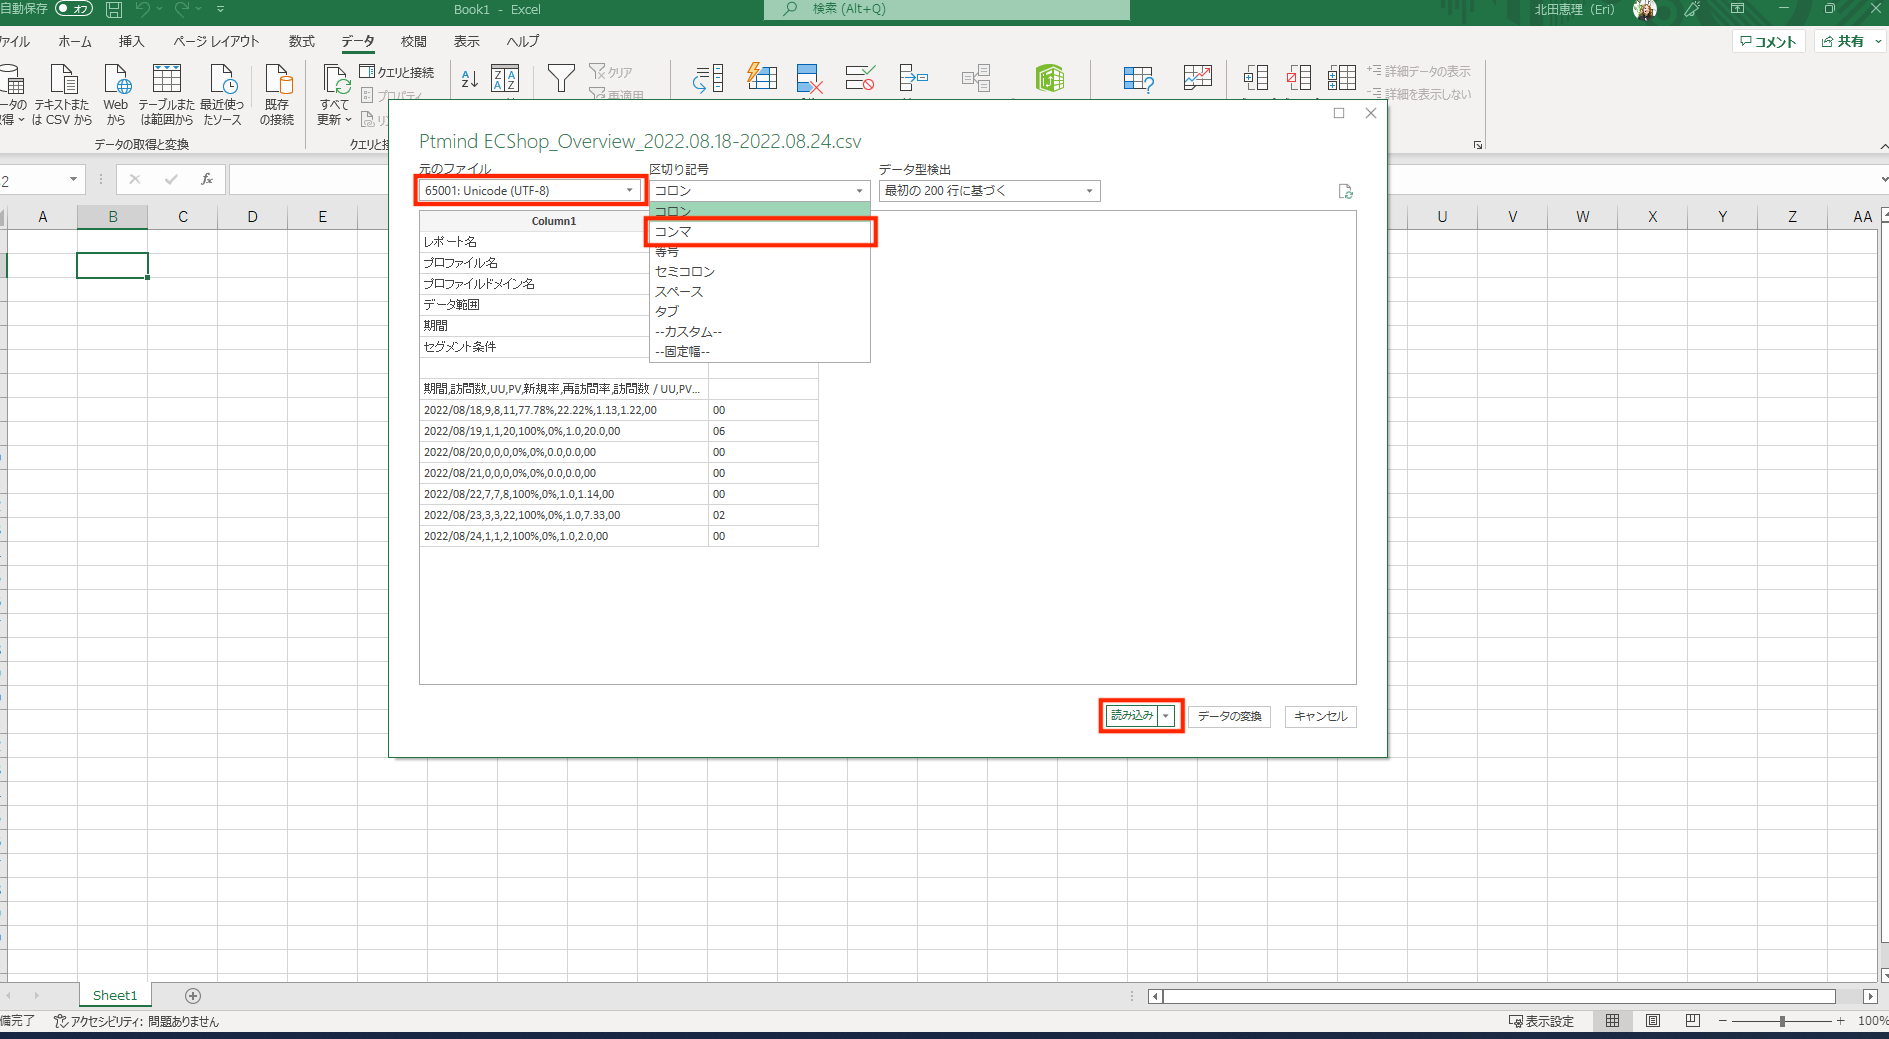Switch to Page Break Preview icon

coord(1692,1021)
